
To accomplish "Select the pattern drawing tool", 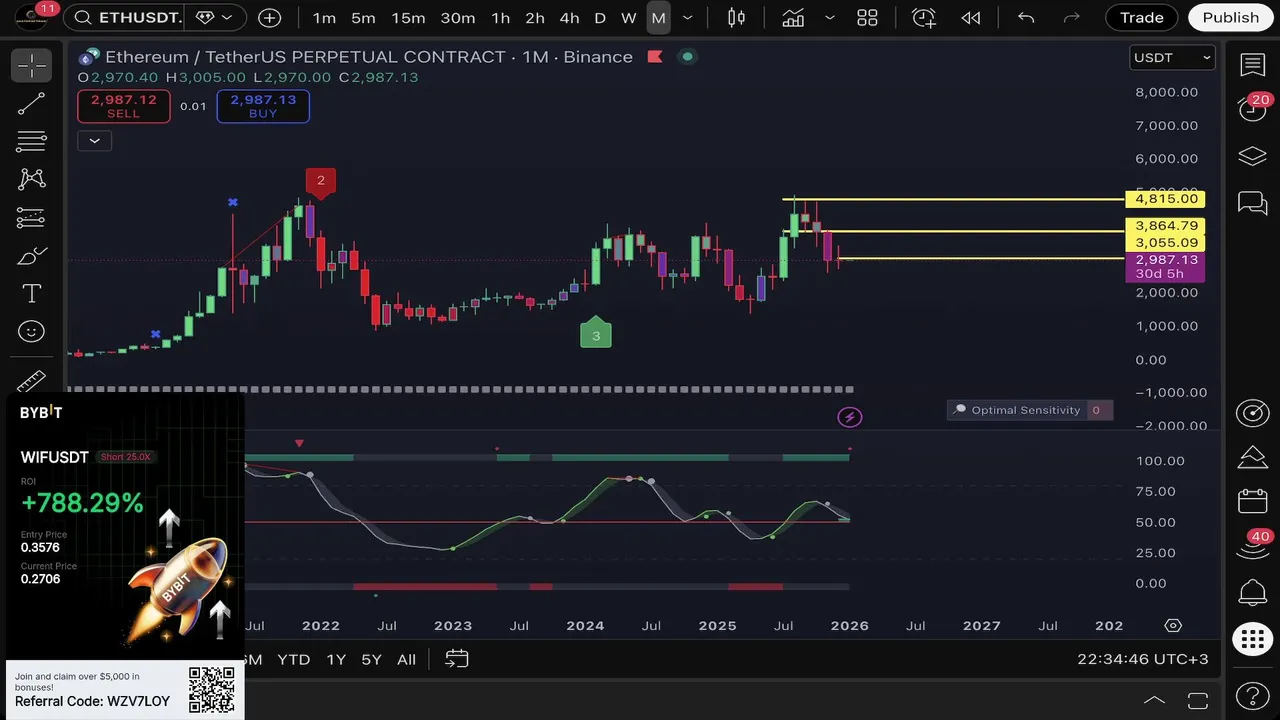I will (x=31, y=179).
